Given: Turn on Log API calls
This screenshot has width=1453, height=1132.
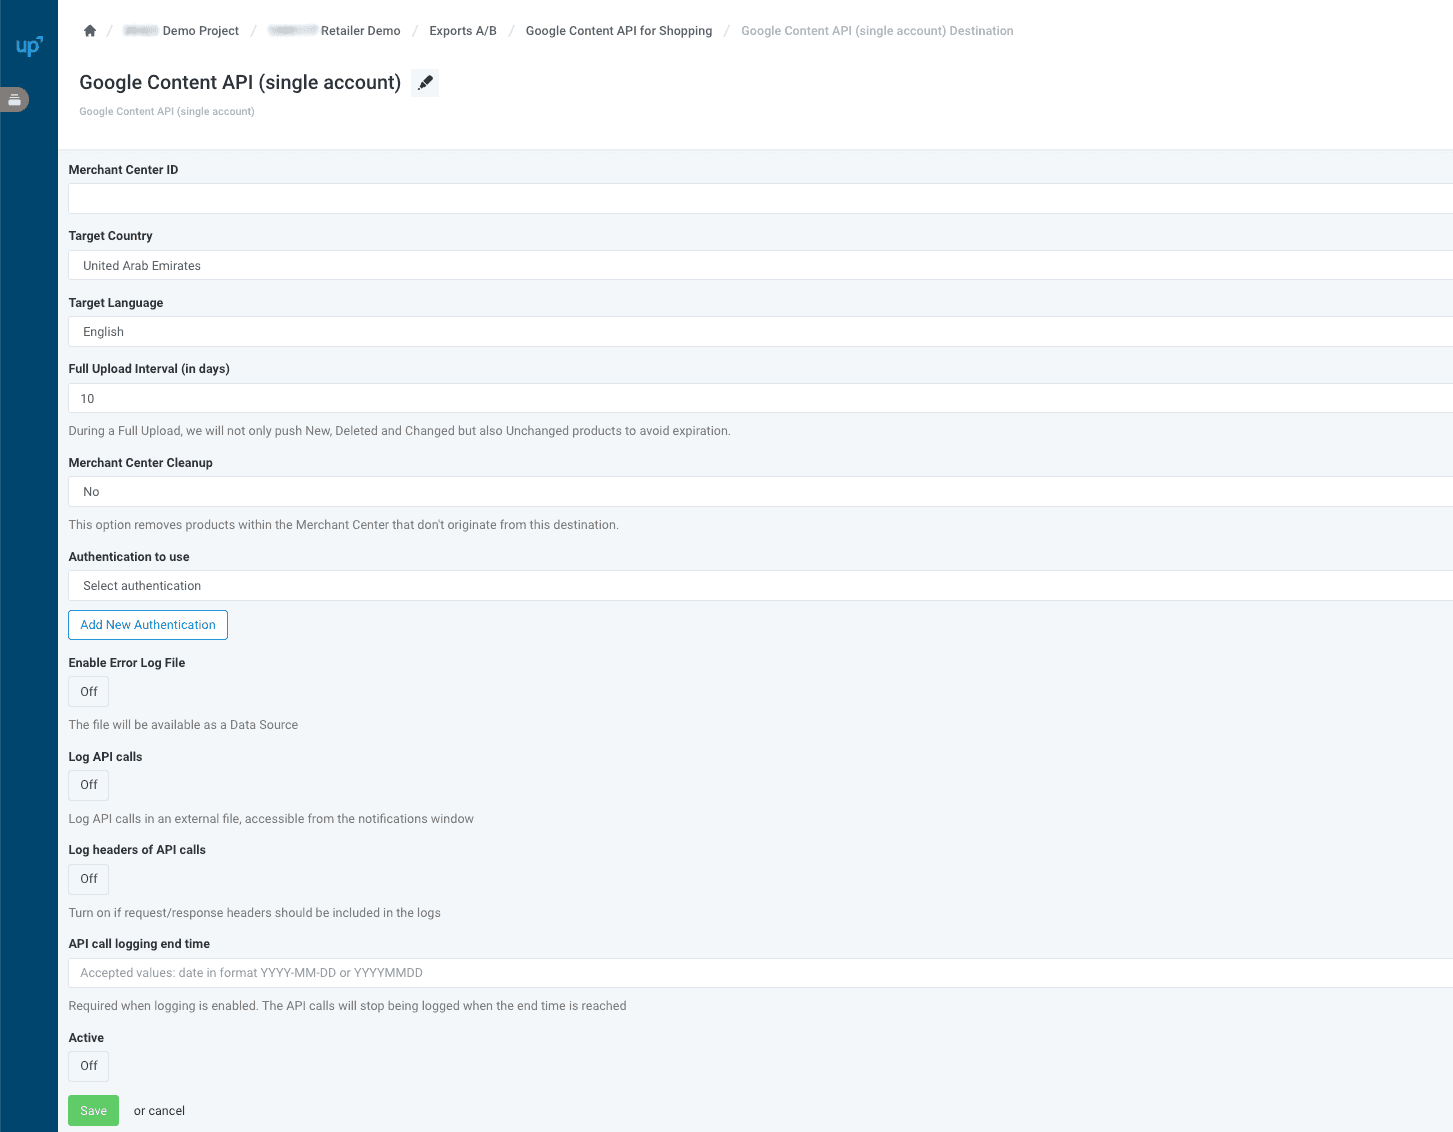Looking at the screenshot, I should (x=88, y=785).
